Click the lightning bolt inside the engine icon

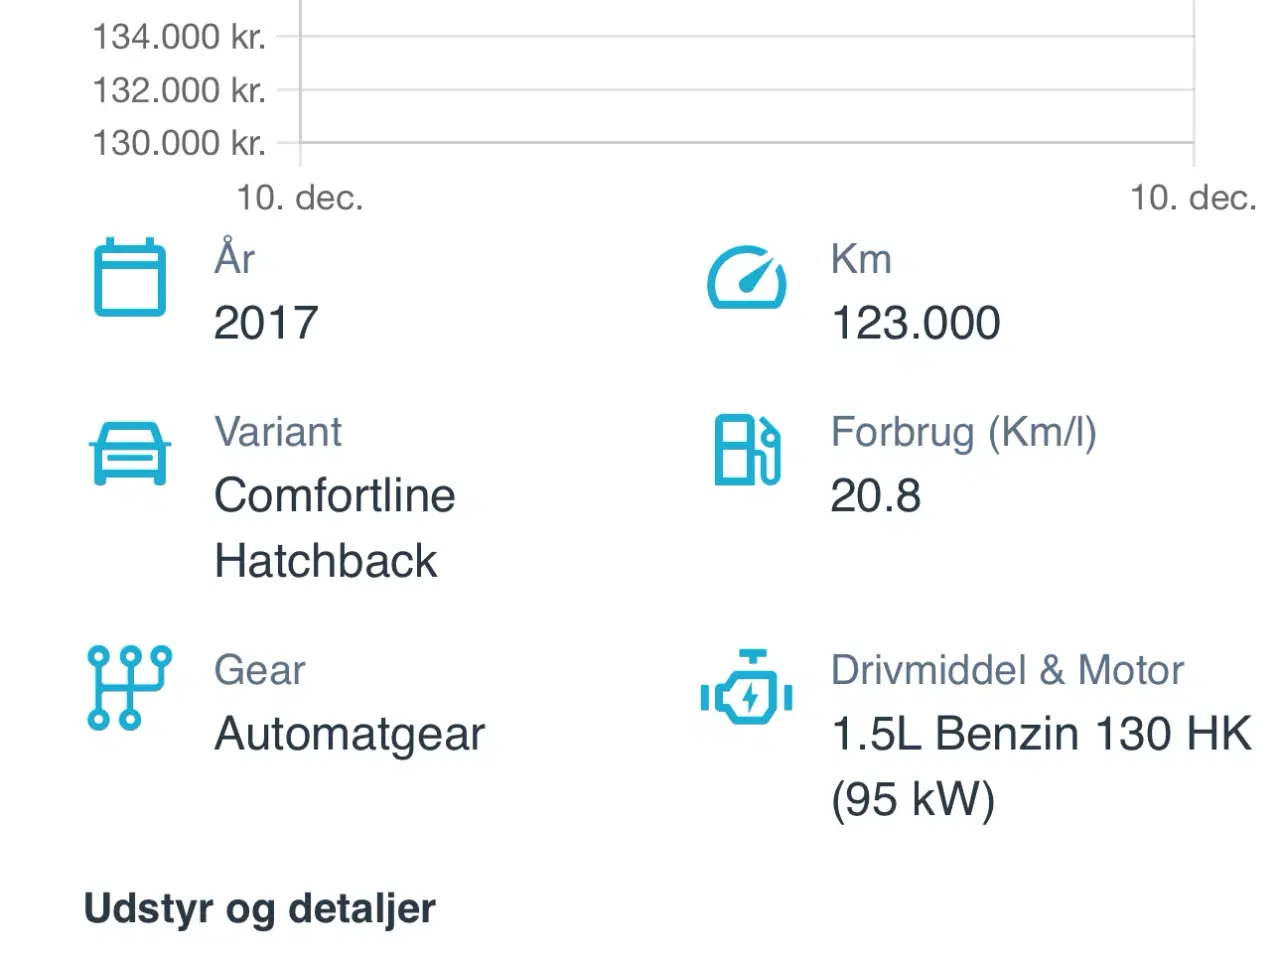click(x=748, y=697)
